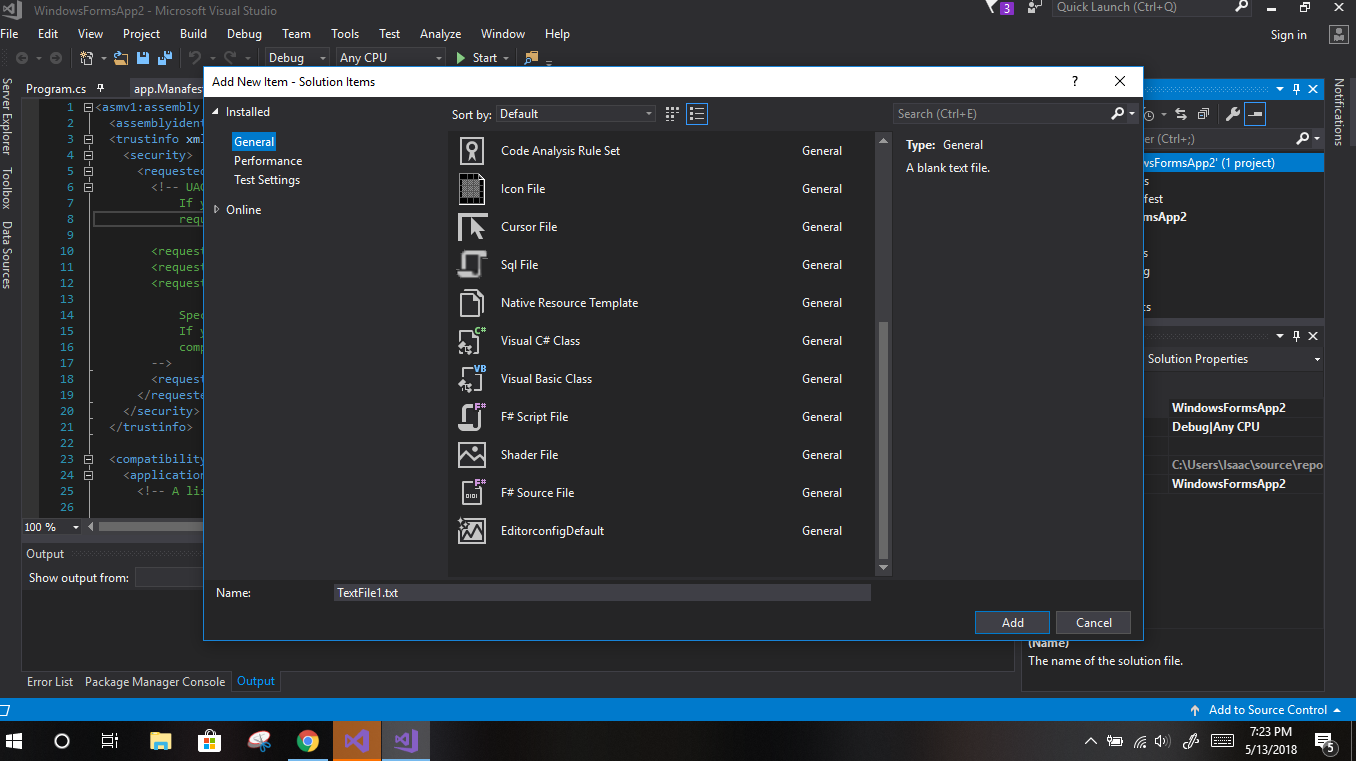
Task: Select the F# Source File icon
Action: click(472, 493)
